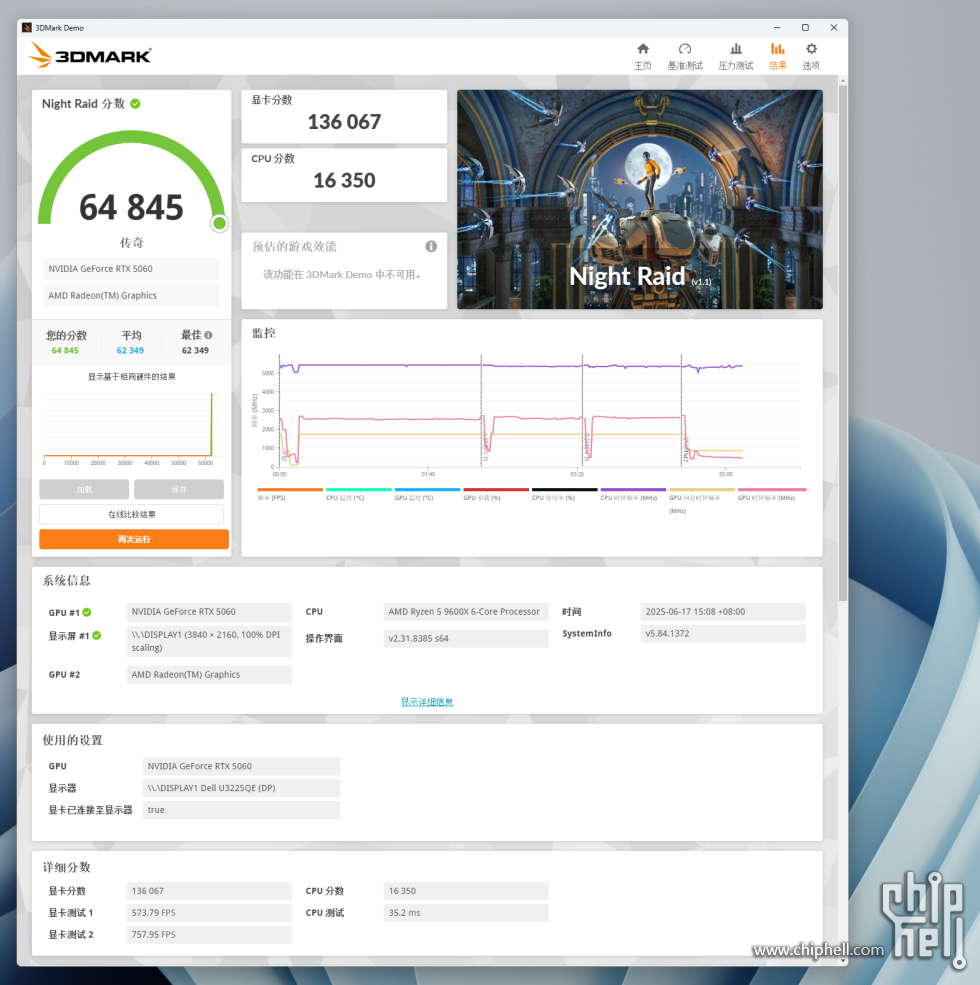Image resolution: width=980 pixels, height=985 pixels.
Task: Open the 基准测试 benchmarks tab
Action: 685,56
